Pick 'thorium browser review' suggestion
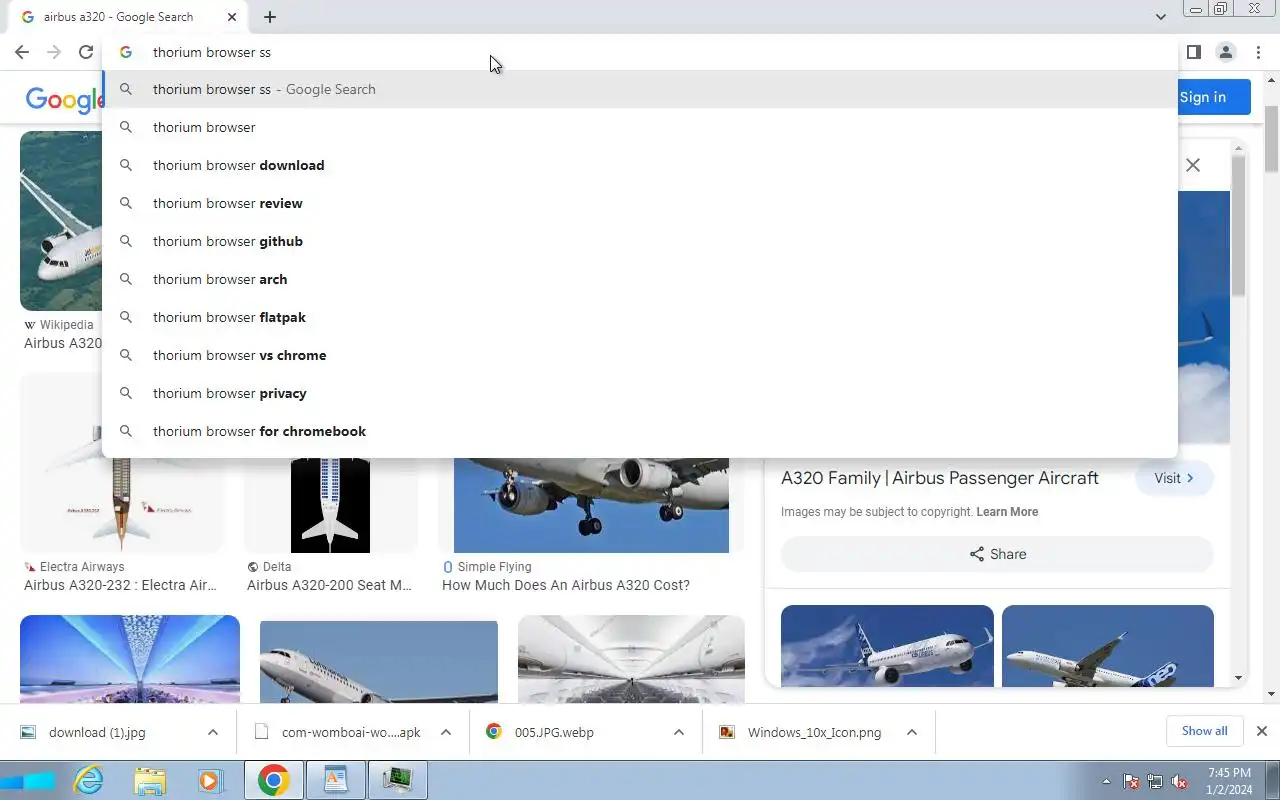 640,203
